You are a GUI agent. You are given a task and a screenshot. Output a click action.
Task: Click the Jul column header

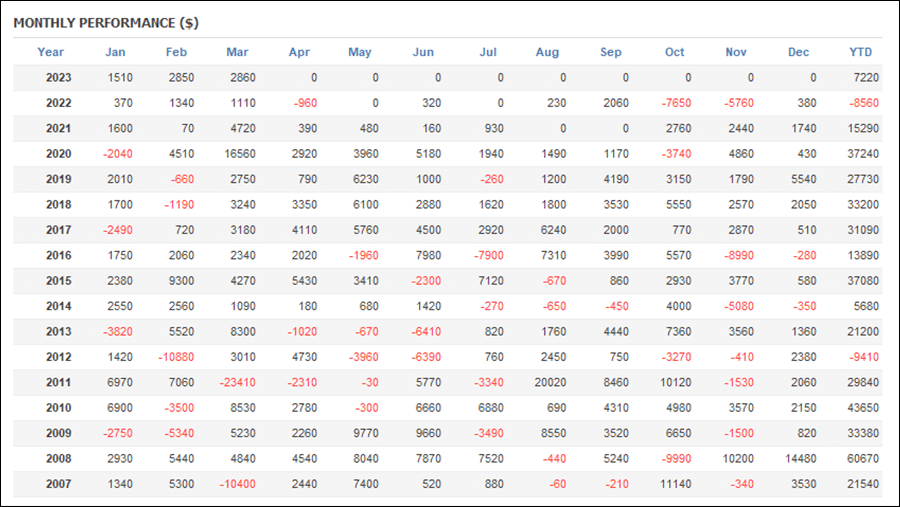tap(488, 52)
